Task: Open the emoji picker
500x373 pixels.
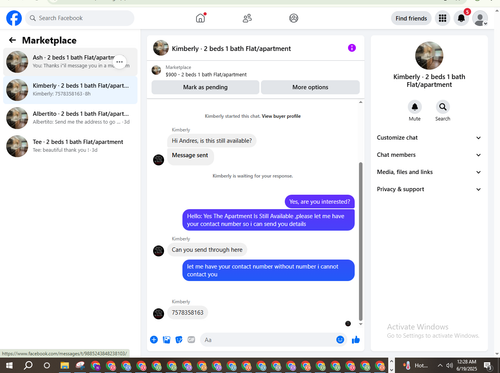Action: pos(340,340)
